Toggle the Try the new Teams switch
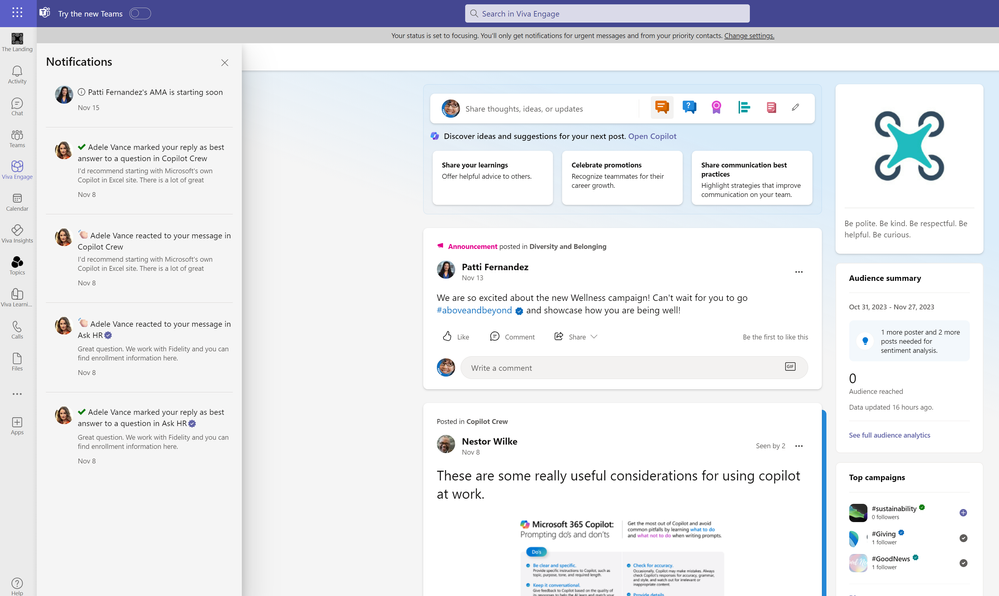 coord(140,13)
